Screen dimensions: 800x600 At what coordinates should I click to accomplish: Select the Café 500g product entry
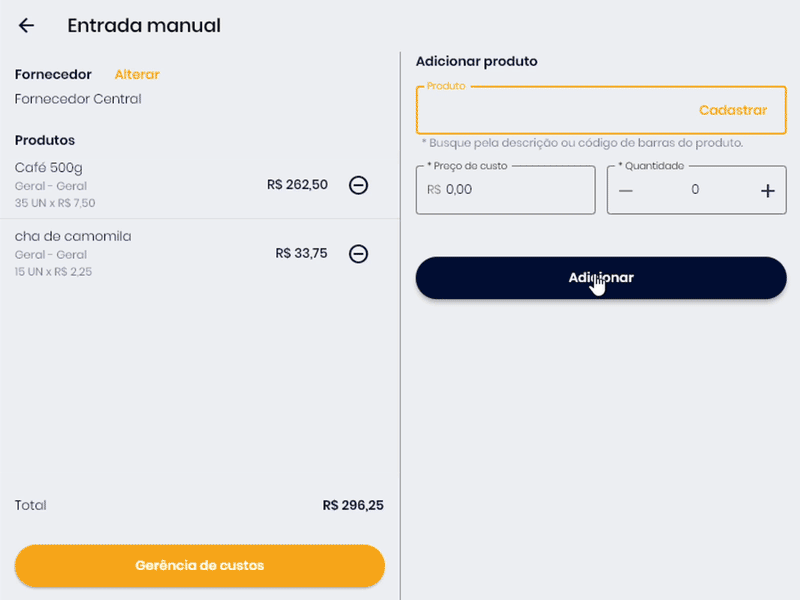tap(49, 167)
